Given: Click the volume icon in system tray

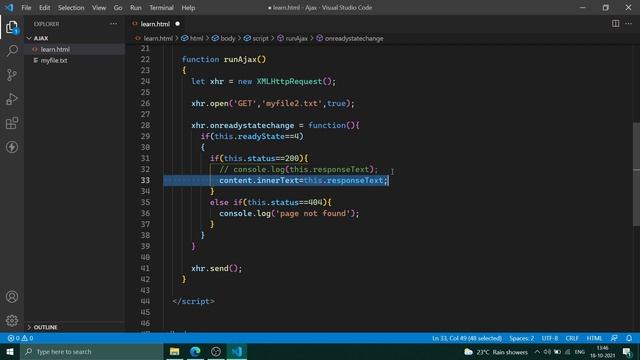Looking at the screenshot, I should click(x=547, y=352).
